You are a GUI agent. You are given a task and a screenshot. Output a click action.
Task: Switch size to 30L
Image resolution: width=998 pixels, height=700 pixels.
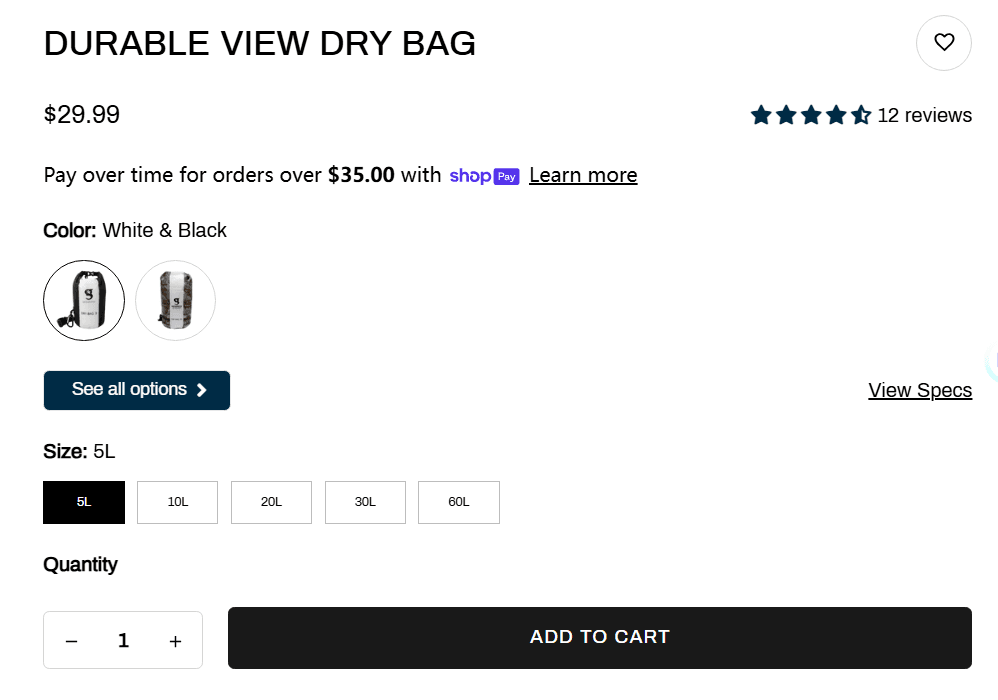365,502
